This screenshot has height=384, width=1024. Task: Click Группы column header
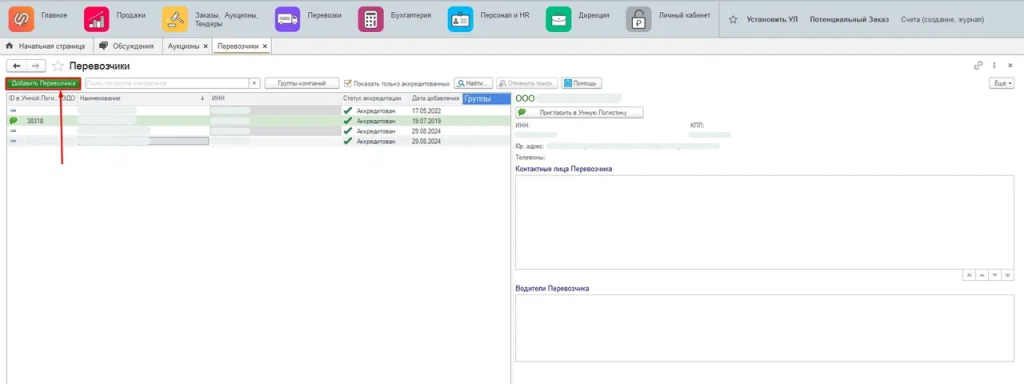486,99
